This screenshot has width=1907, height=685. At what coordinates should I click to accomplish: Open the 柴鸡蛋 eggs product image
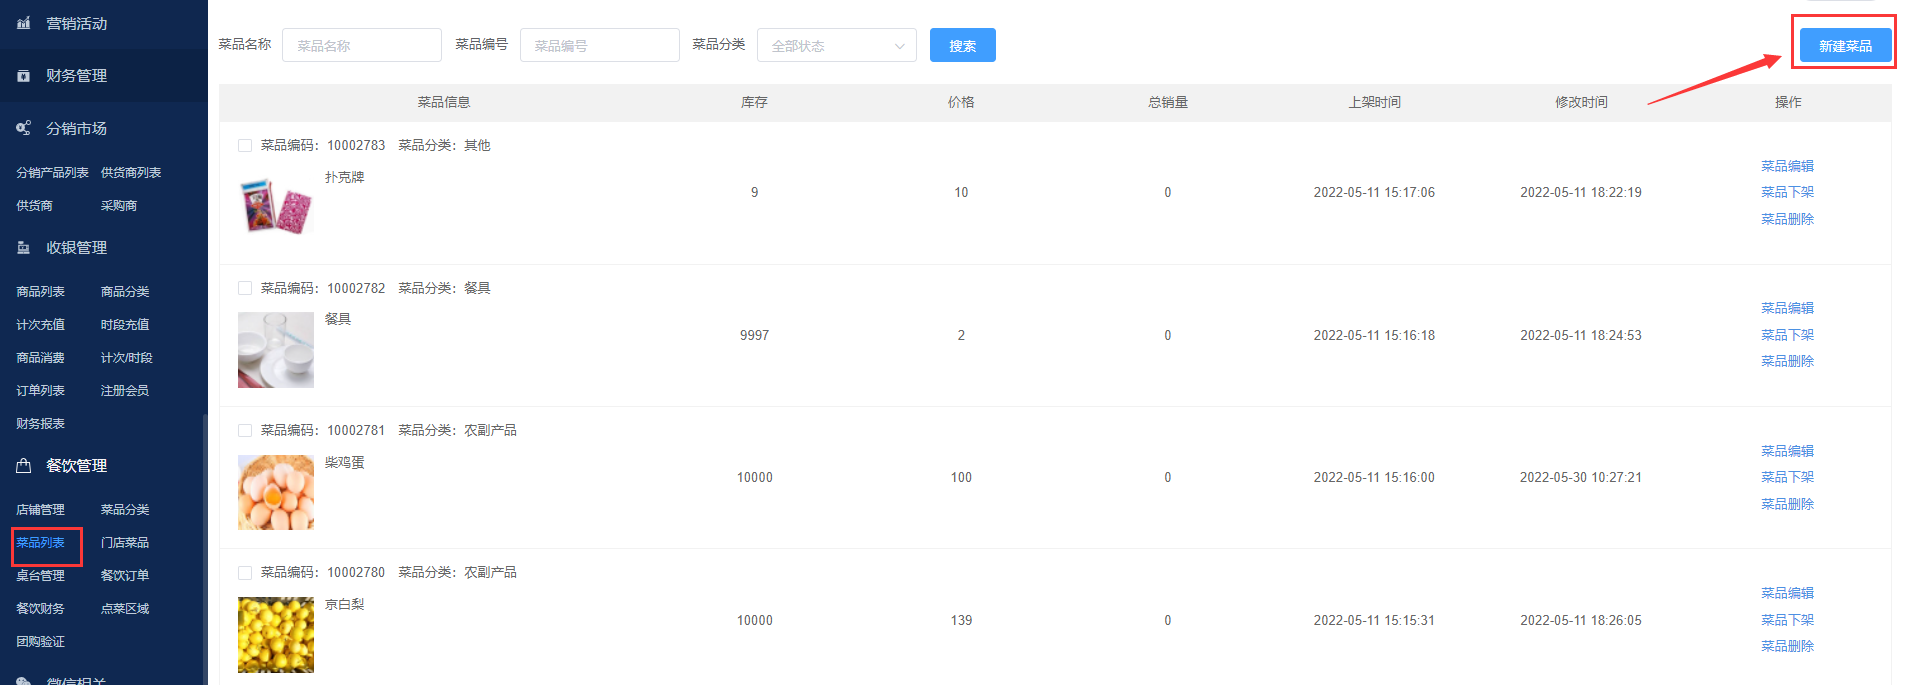(275, 492)
